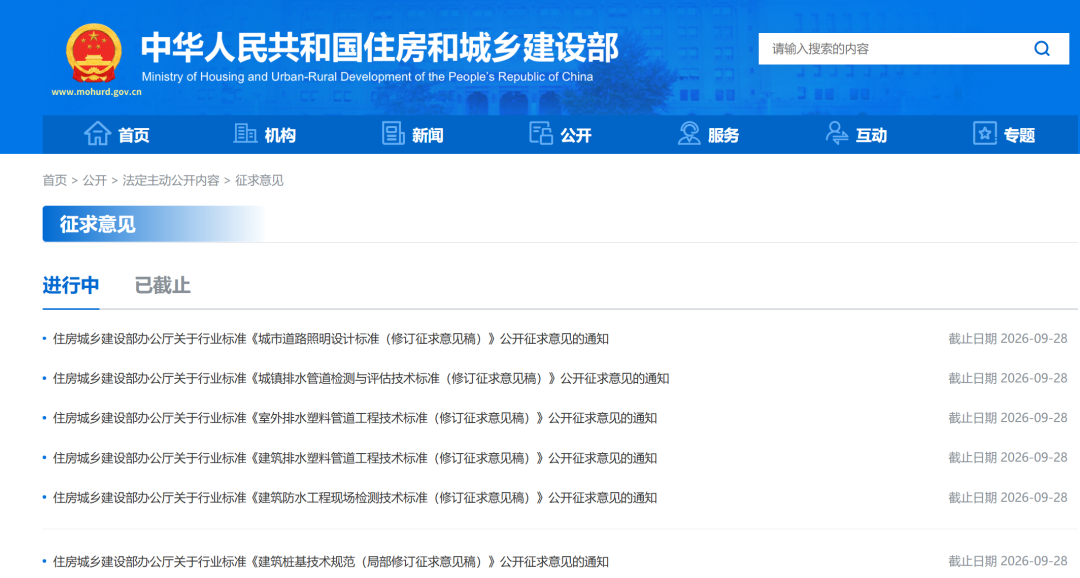The image size is (1080, 578).
Task: Open the notice about 城镇排水管道检测与评估技术标准
Action: click(361, 379)
